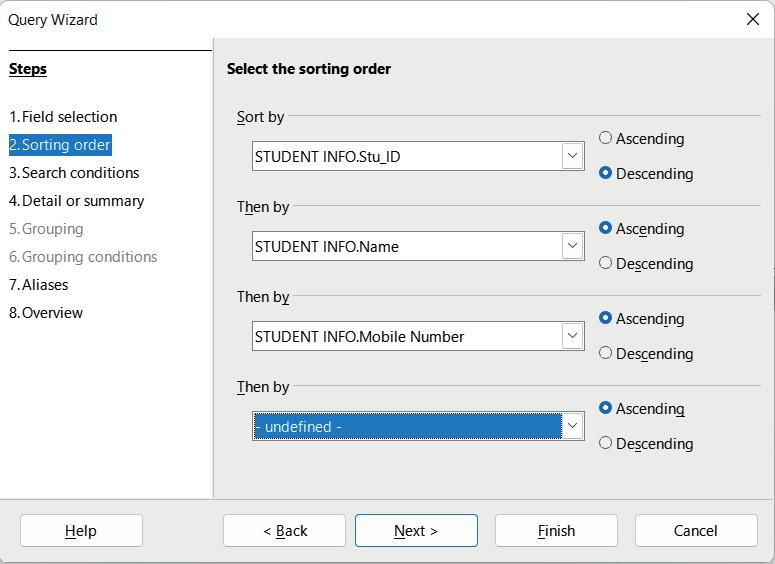
Task: Close the Query Wizard dialog
Action: tap(753, 19)
